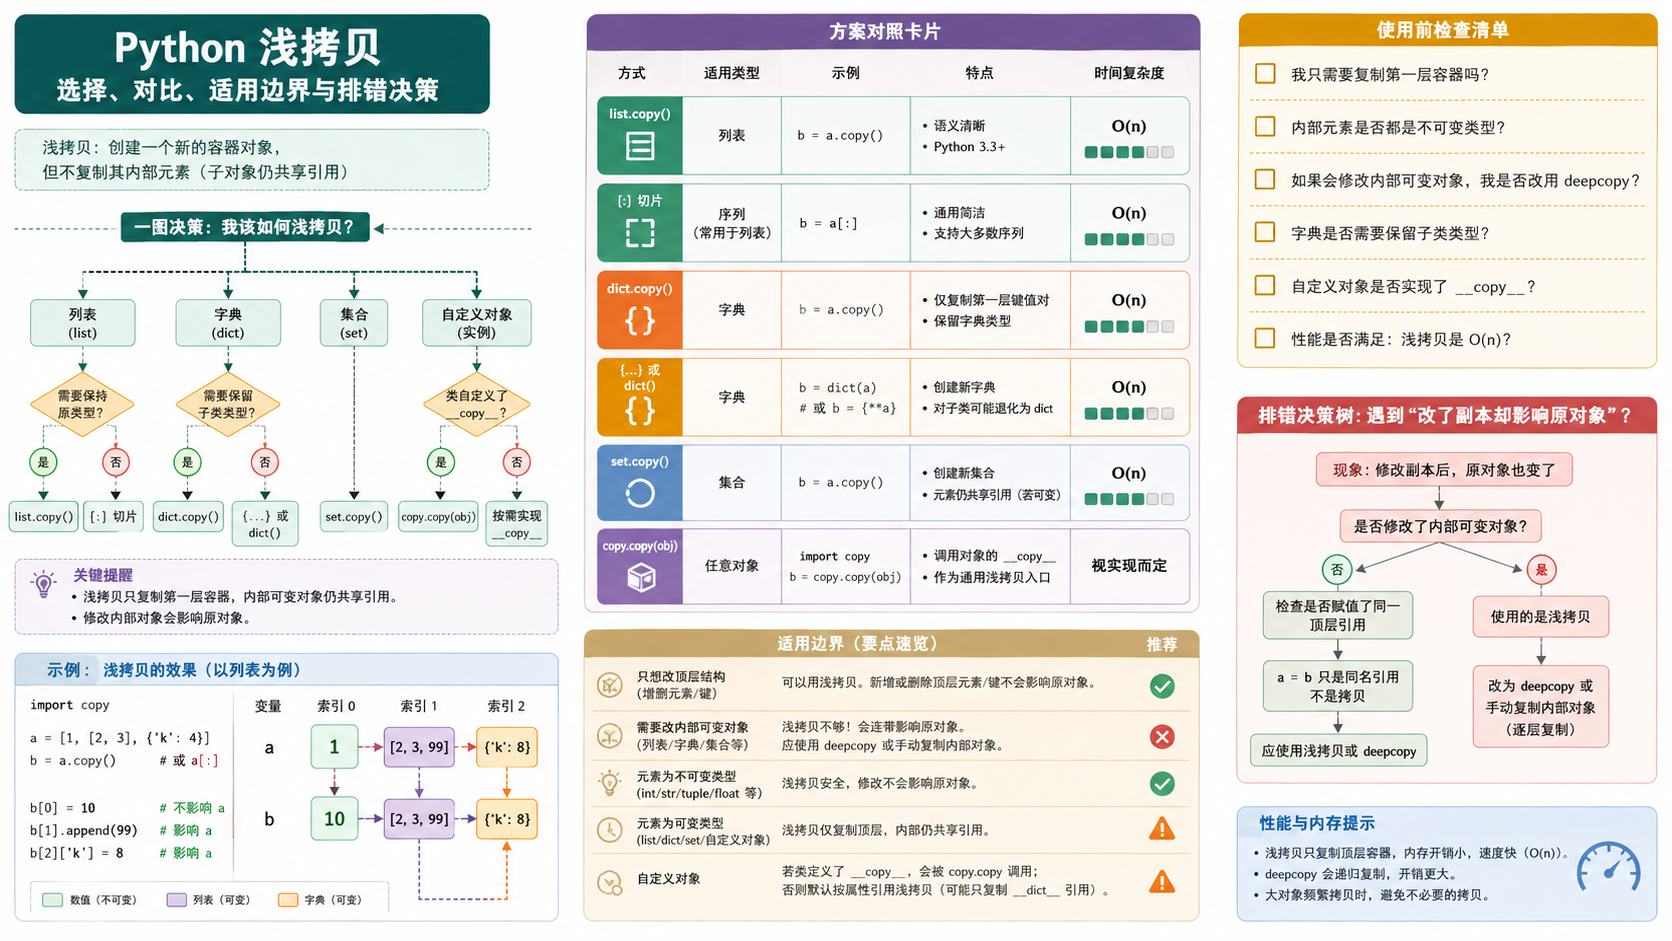The height and width of the screenshot is (941, 1672).
Task: Click the warning triangle for 自定义对象
Action: tap(1162, 881)
